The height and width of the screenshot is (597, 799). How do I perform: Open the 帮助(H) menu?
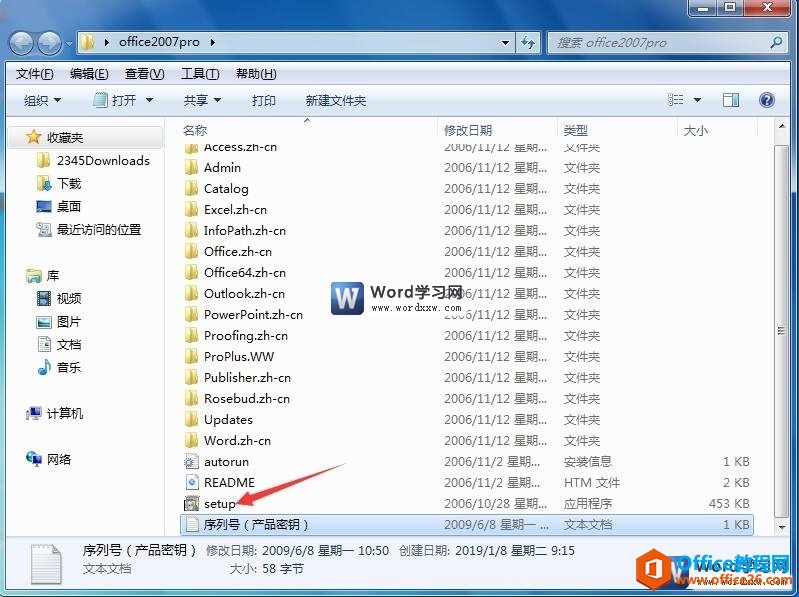coord(256,74)
